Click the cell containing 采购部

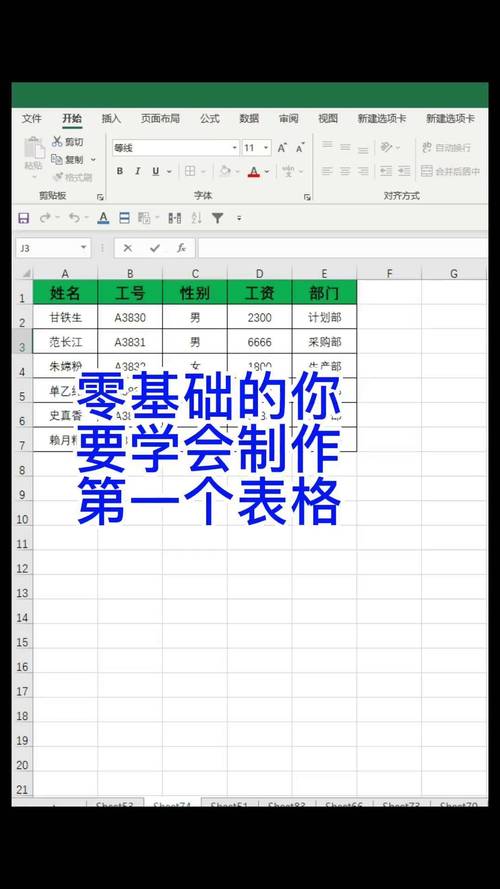324,342
